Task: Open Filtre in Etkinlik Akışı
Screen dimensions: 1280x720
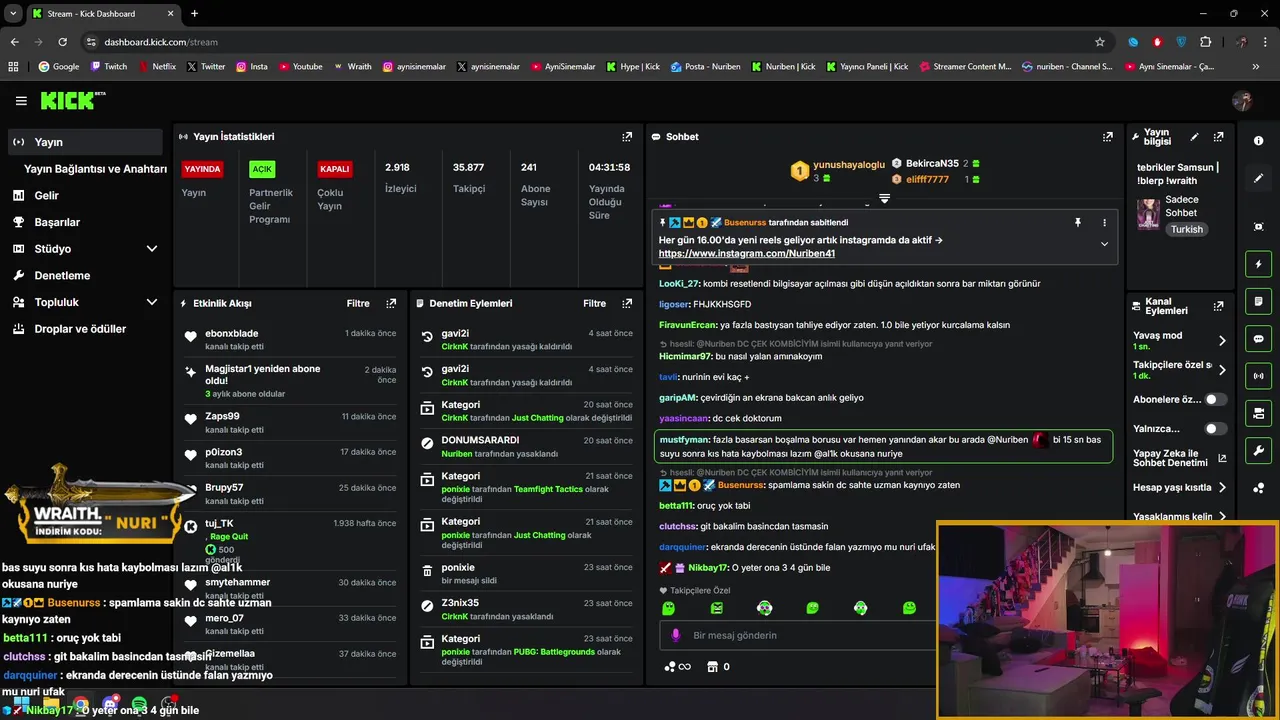Action: point(358,303)
